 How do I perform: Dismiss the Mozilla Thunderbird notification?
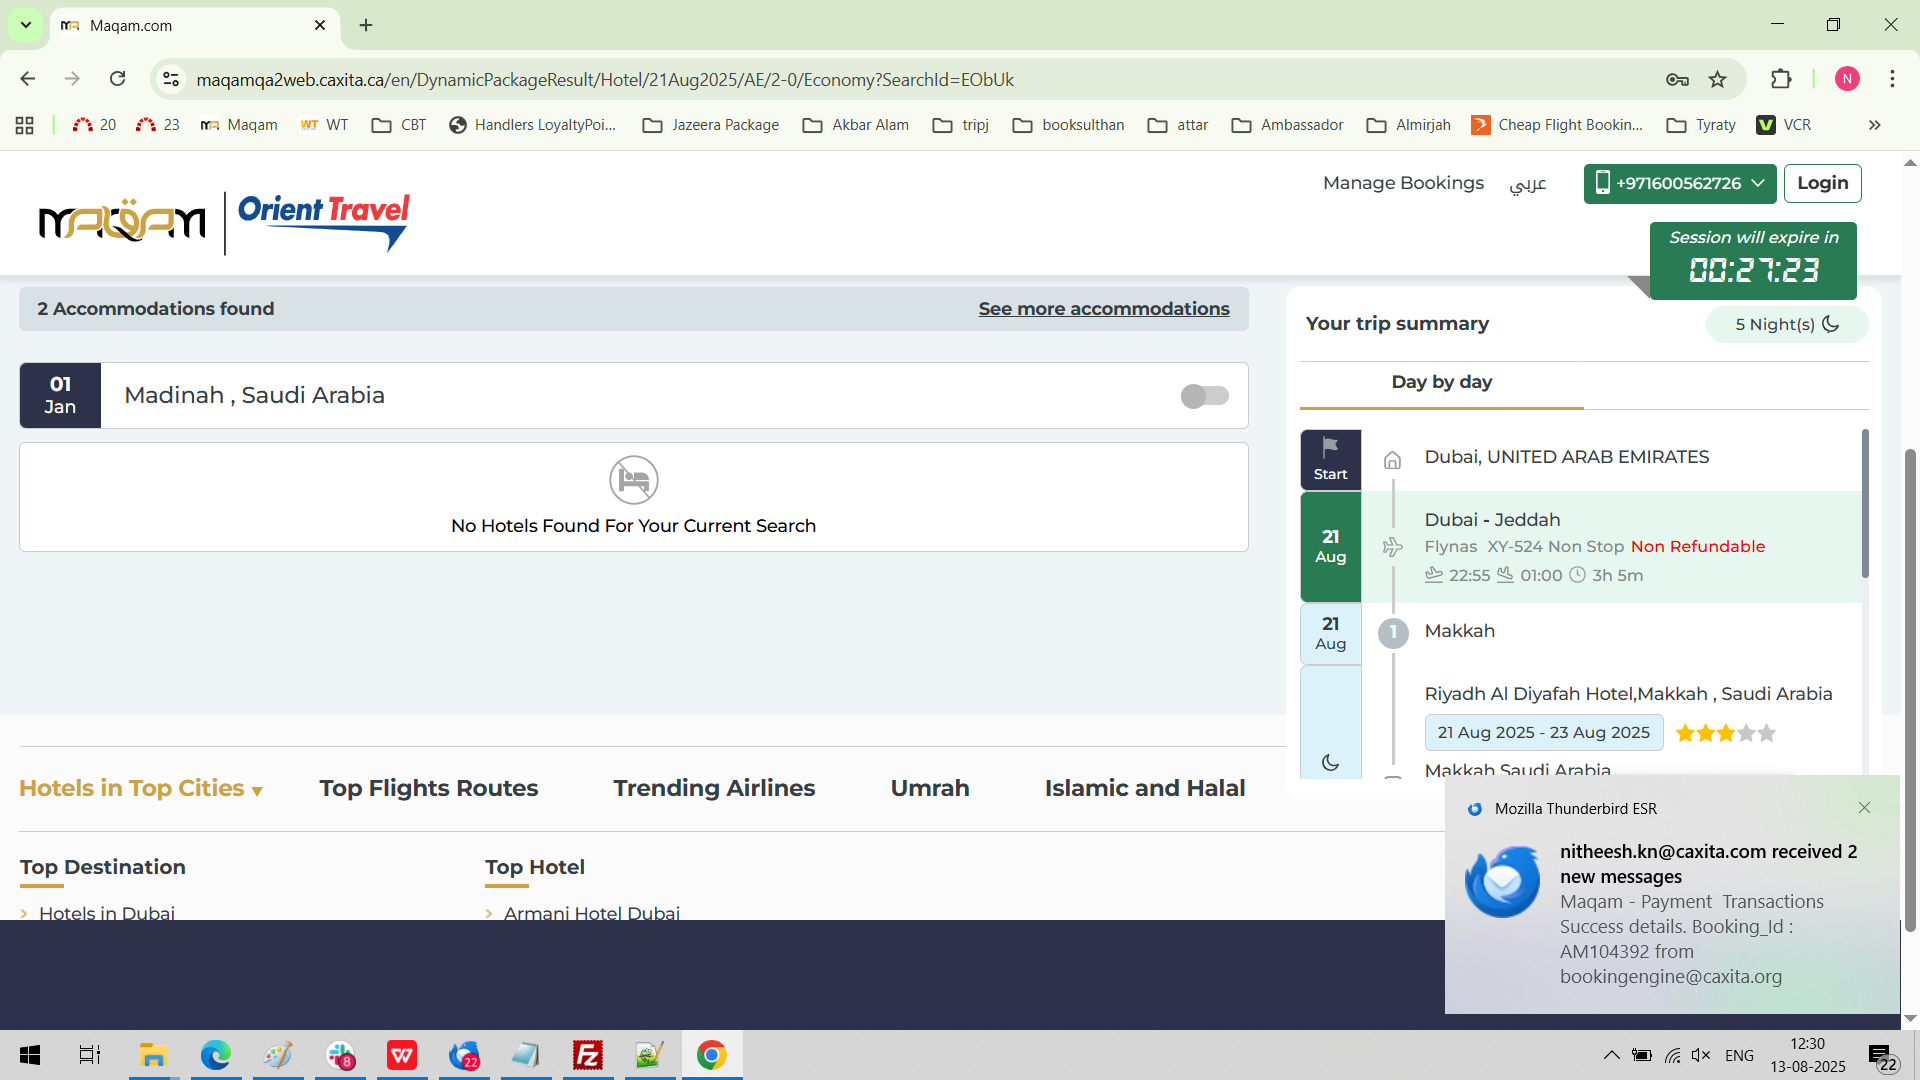pyautogui.click(x=1864, y=808)
